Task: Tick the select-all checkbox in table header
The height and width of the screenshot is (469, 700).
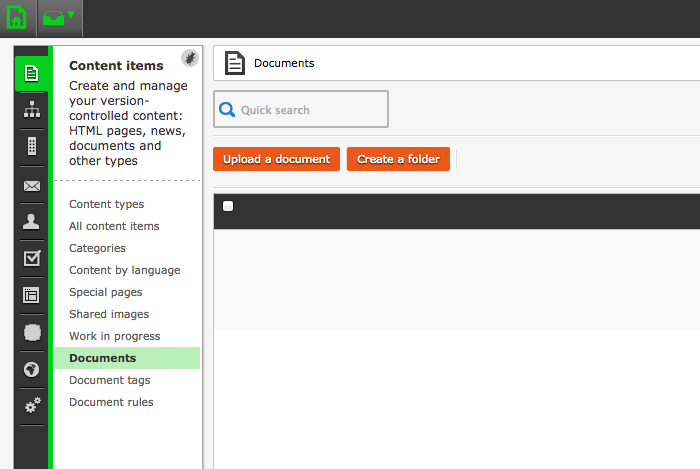Action: point(228,206)
